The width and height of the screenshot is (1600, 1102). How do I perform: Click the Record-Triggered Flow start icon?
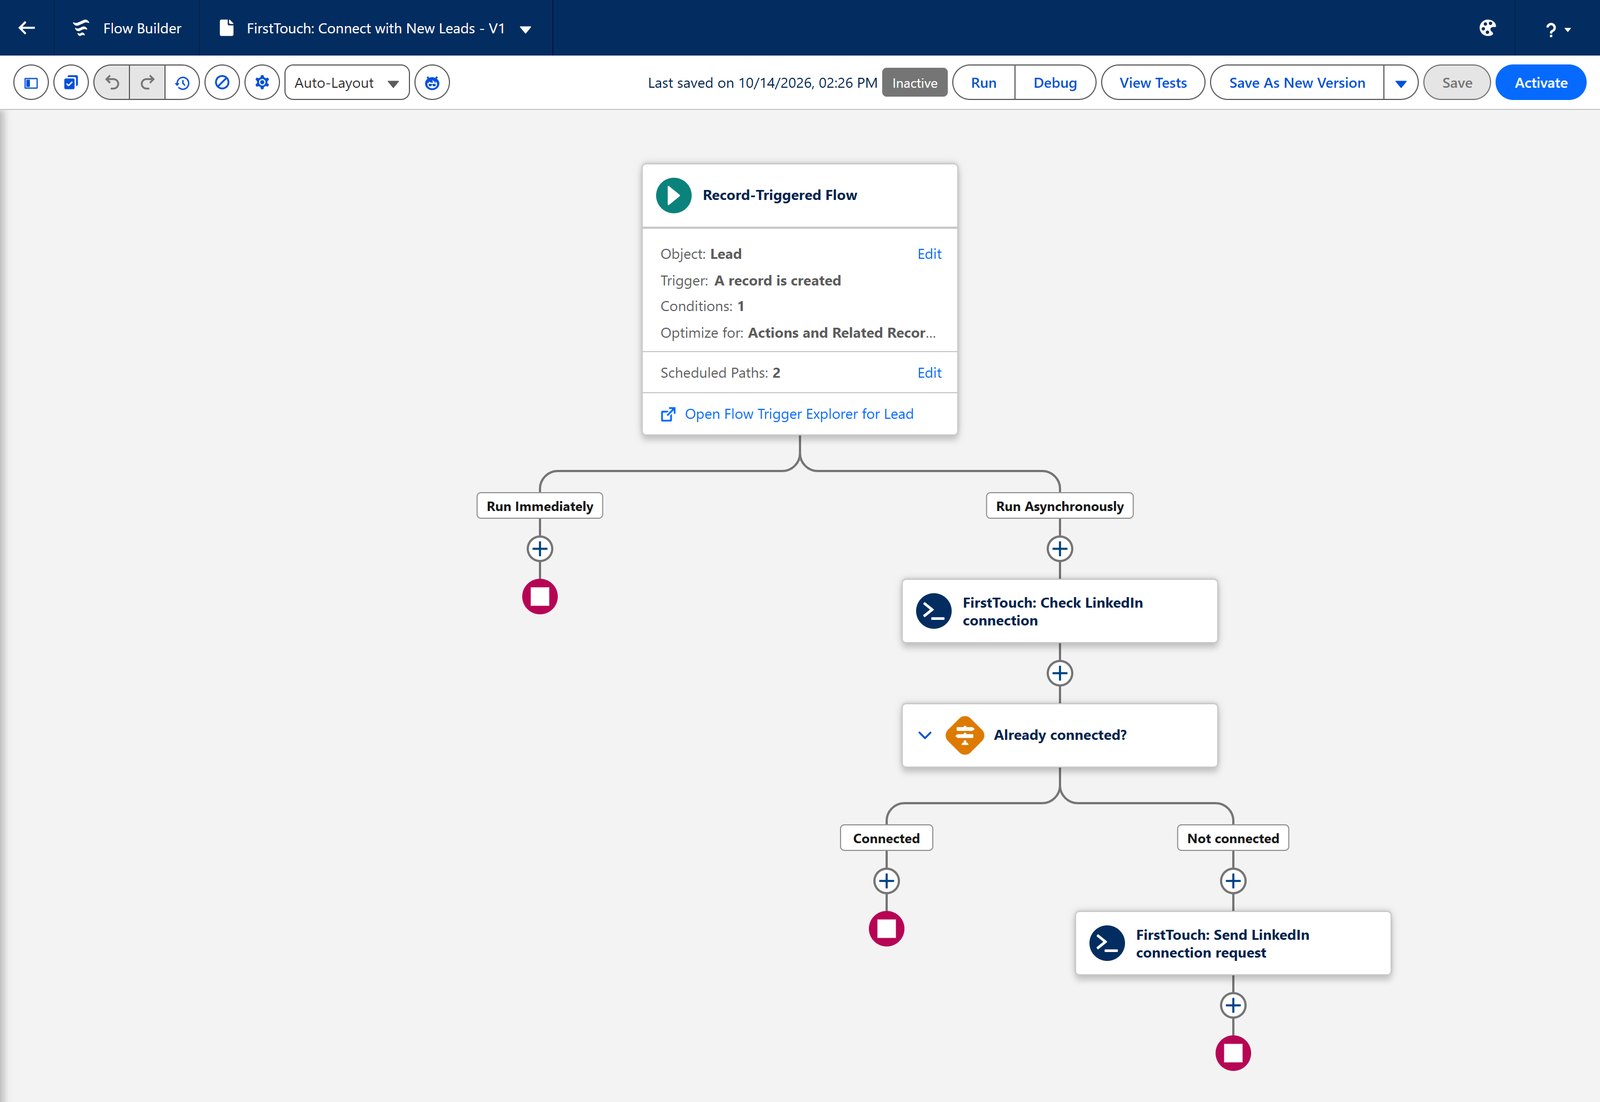click(674, 195)
